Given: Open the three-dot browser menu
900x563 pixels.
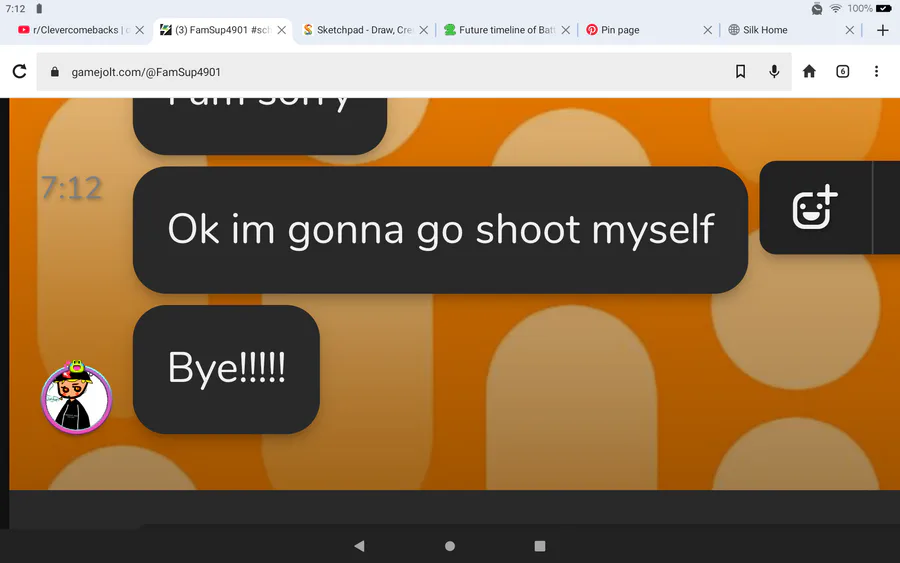Looking at the screenshot, I should 876,72.
